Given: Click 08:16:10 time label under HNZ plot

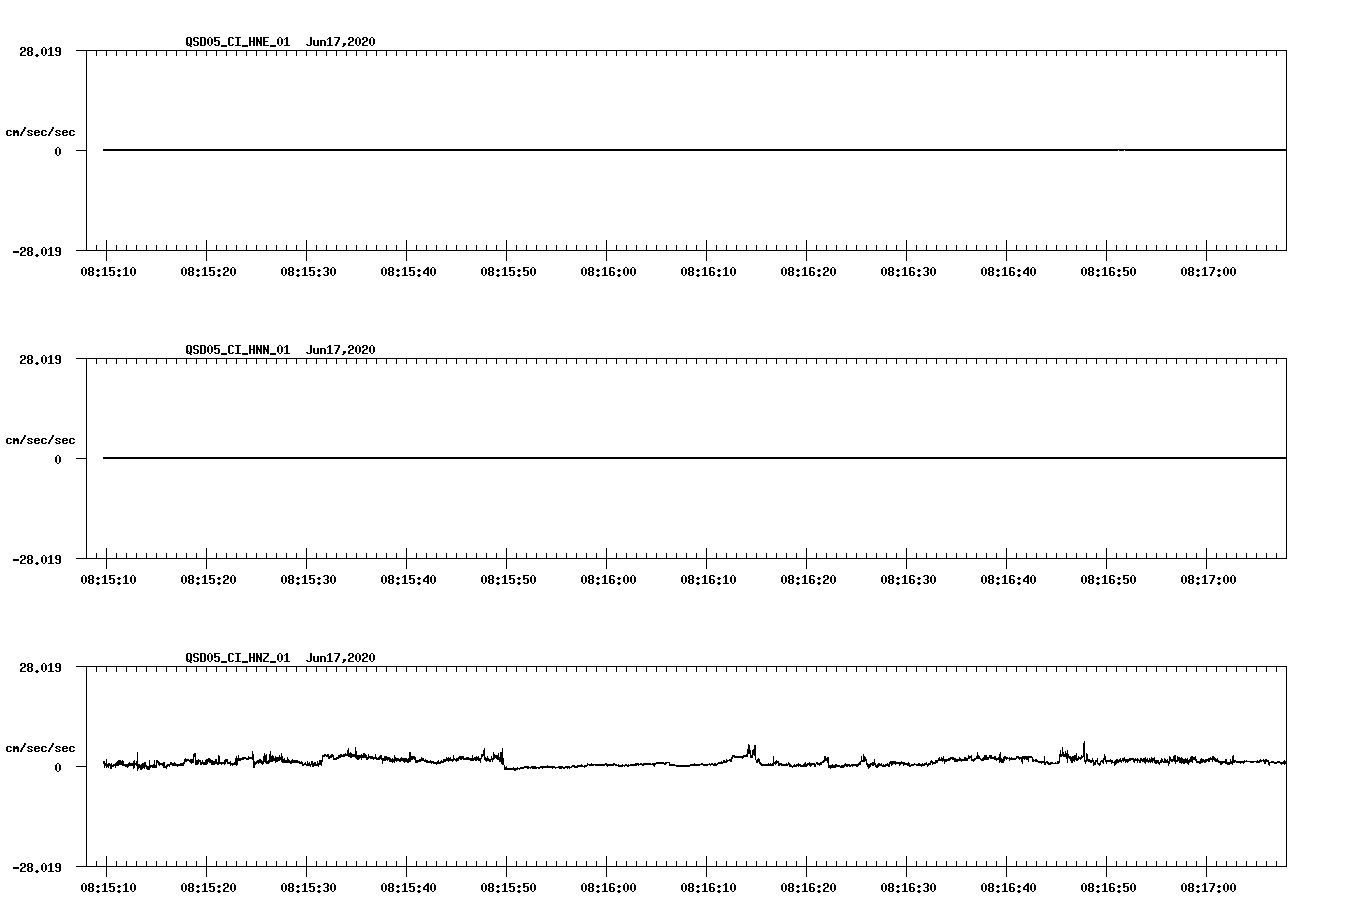Looking at the screenshot, I should tap(708, 888).
